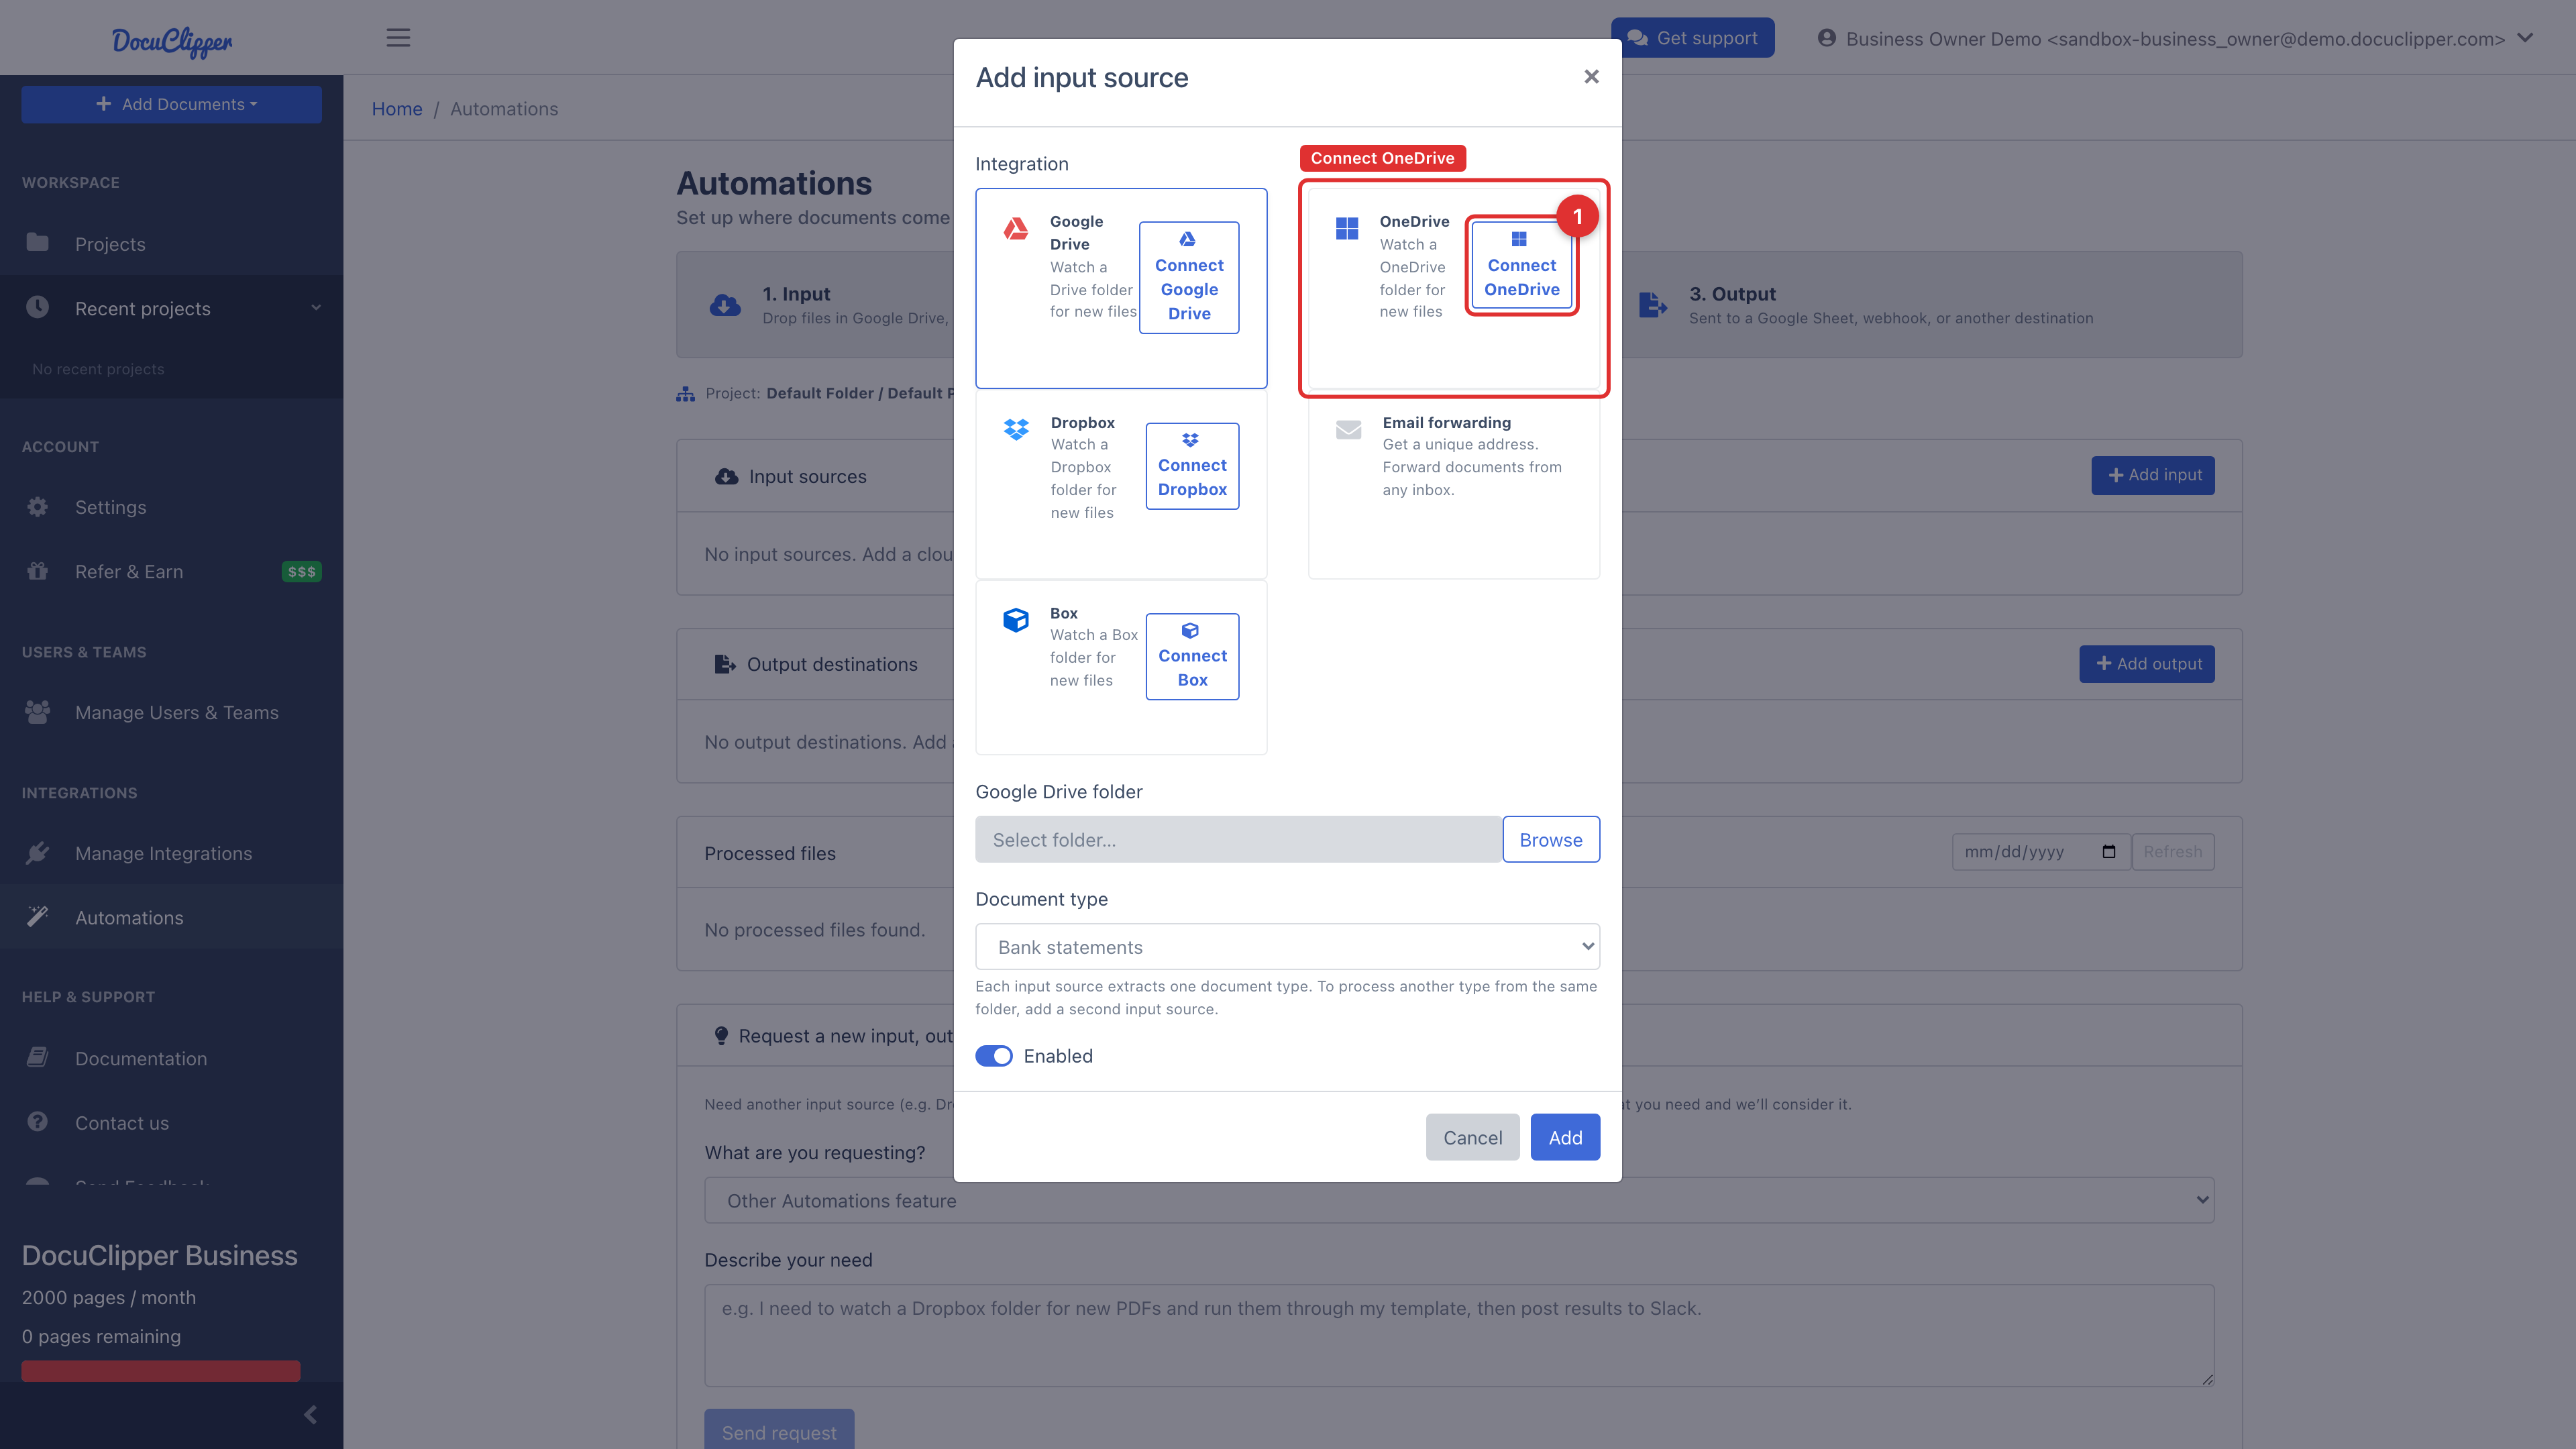The height and width of the screenshot is (1449, 2576).
Task: Click the Google Drive logo icon
Action: click(1016, 229)
